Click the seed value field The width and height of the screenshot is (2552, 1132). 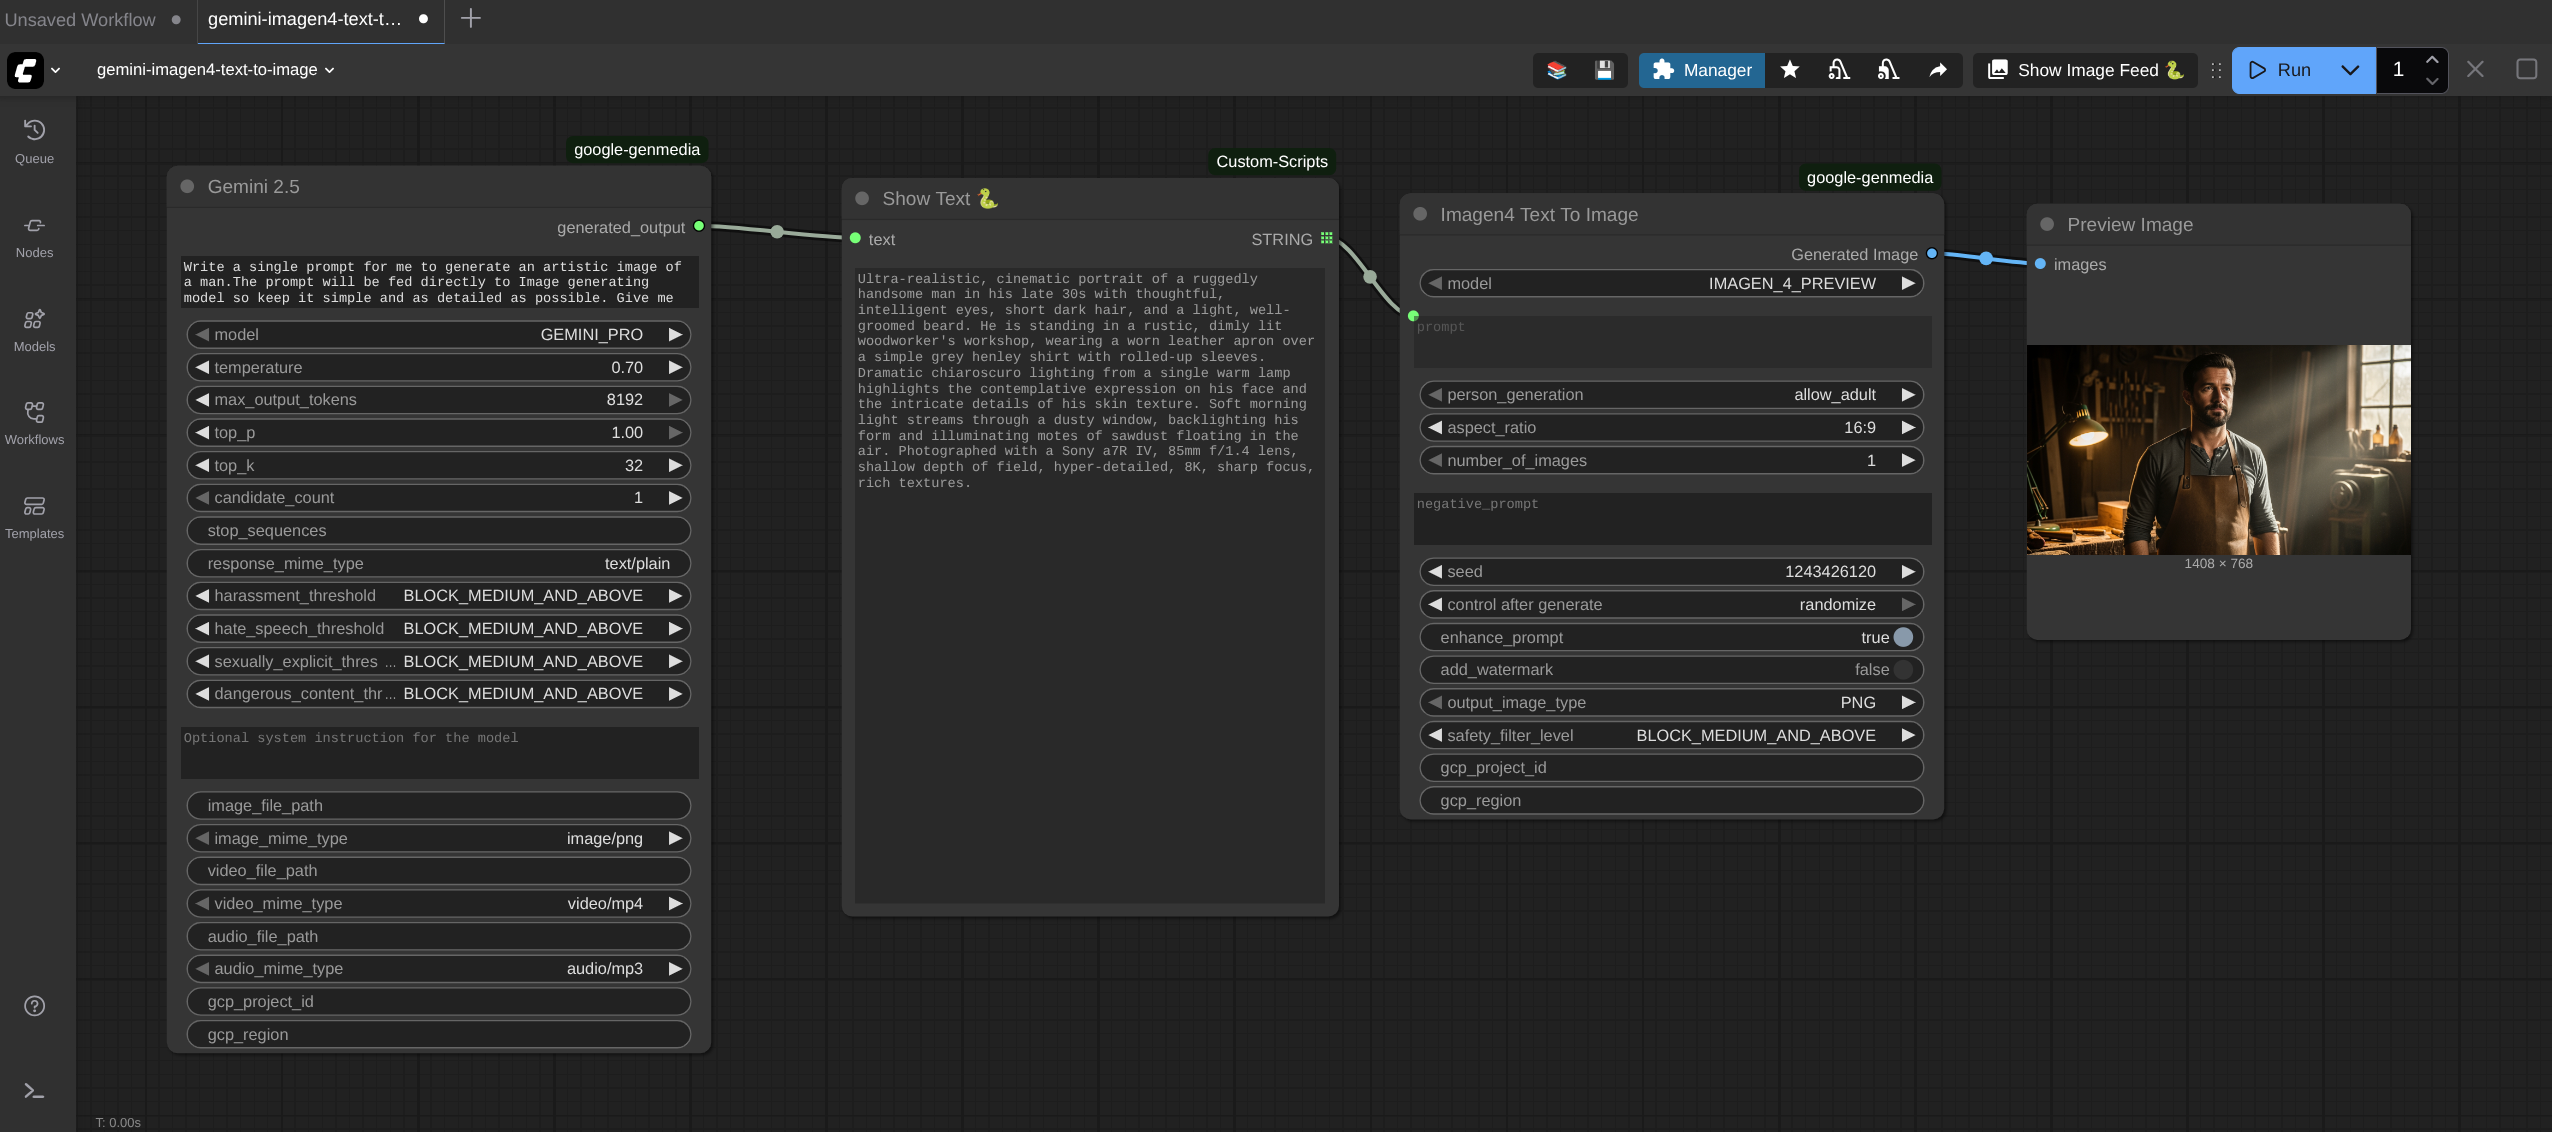[1671, 572]
